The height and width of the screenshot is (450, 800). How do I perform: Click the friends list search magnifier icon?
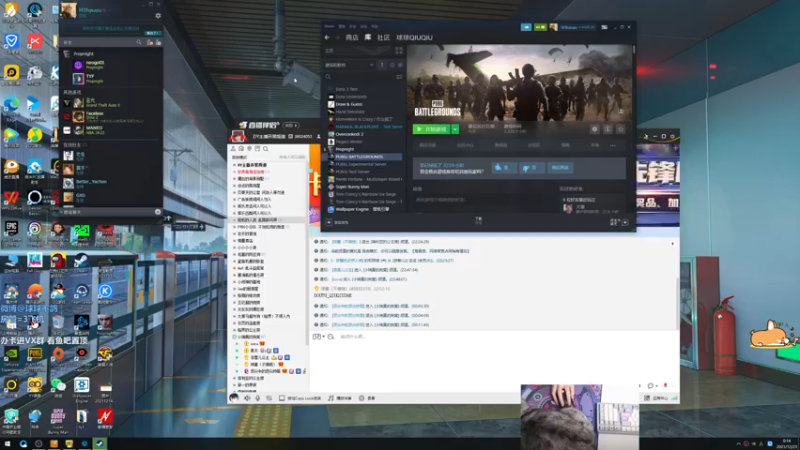coord(139,42)
